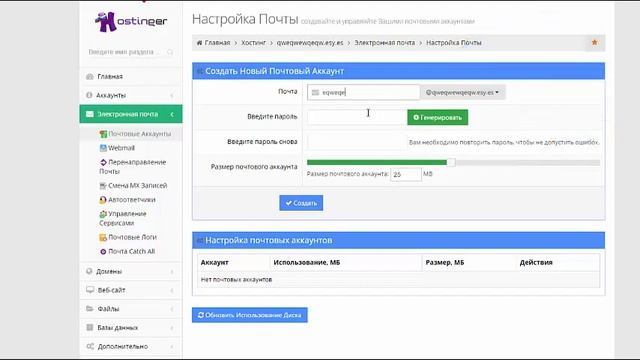Click the envelope icon of Электронная почта
The height and width of the screenshot is (360, 640).
click(x=90, y=114)
